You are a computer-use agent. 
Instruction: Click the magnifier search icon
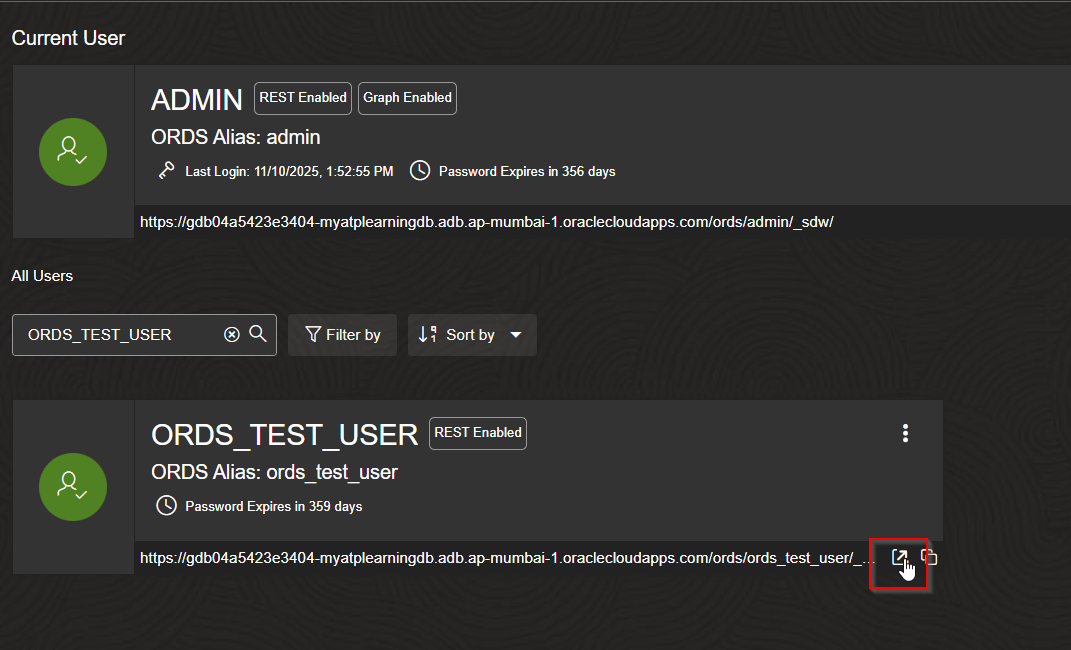257,334
